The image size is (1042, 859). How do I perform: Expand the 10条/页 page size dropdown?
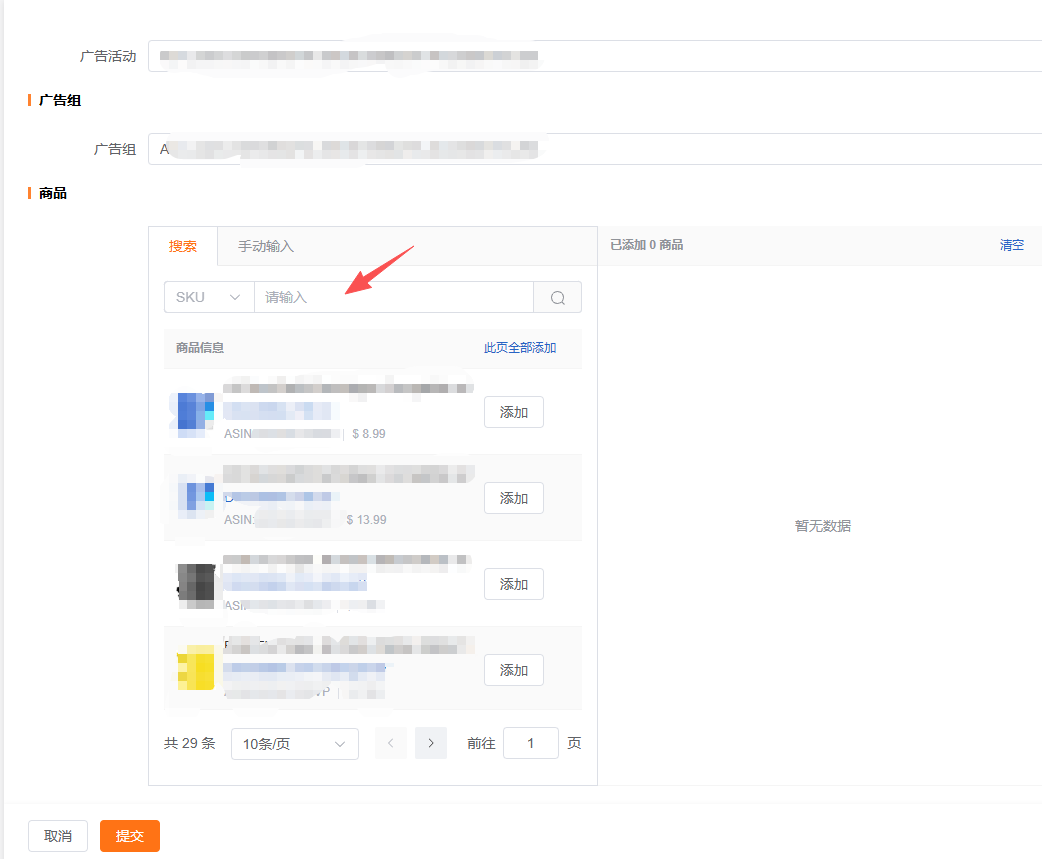pyautogui.click(x=295, y=743)
